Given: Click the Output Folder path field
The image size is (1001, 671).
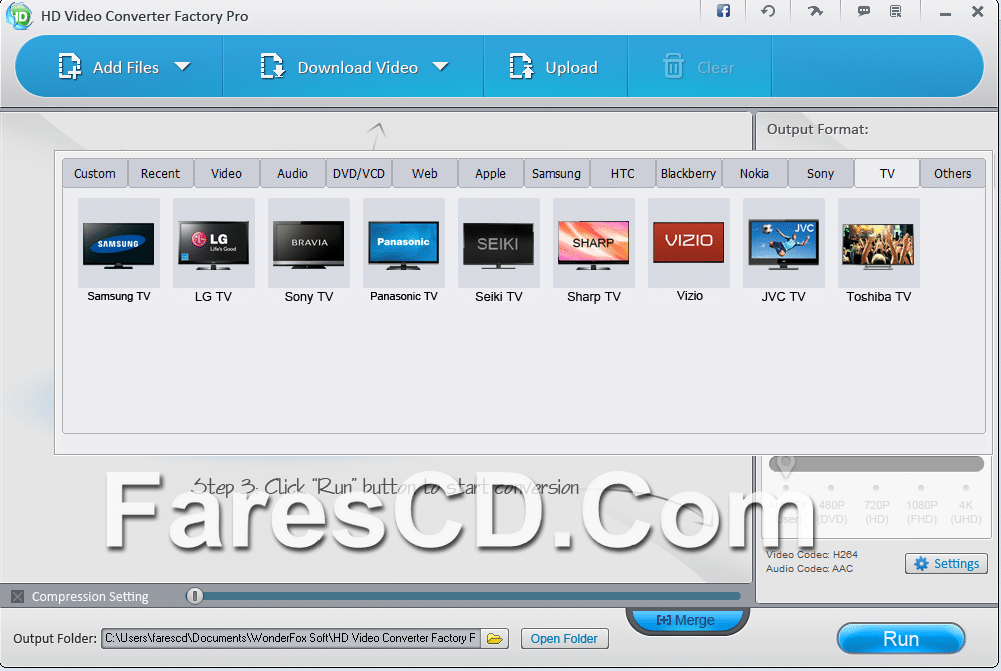Looking at the screenshot, I should (x=290, y=638).
